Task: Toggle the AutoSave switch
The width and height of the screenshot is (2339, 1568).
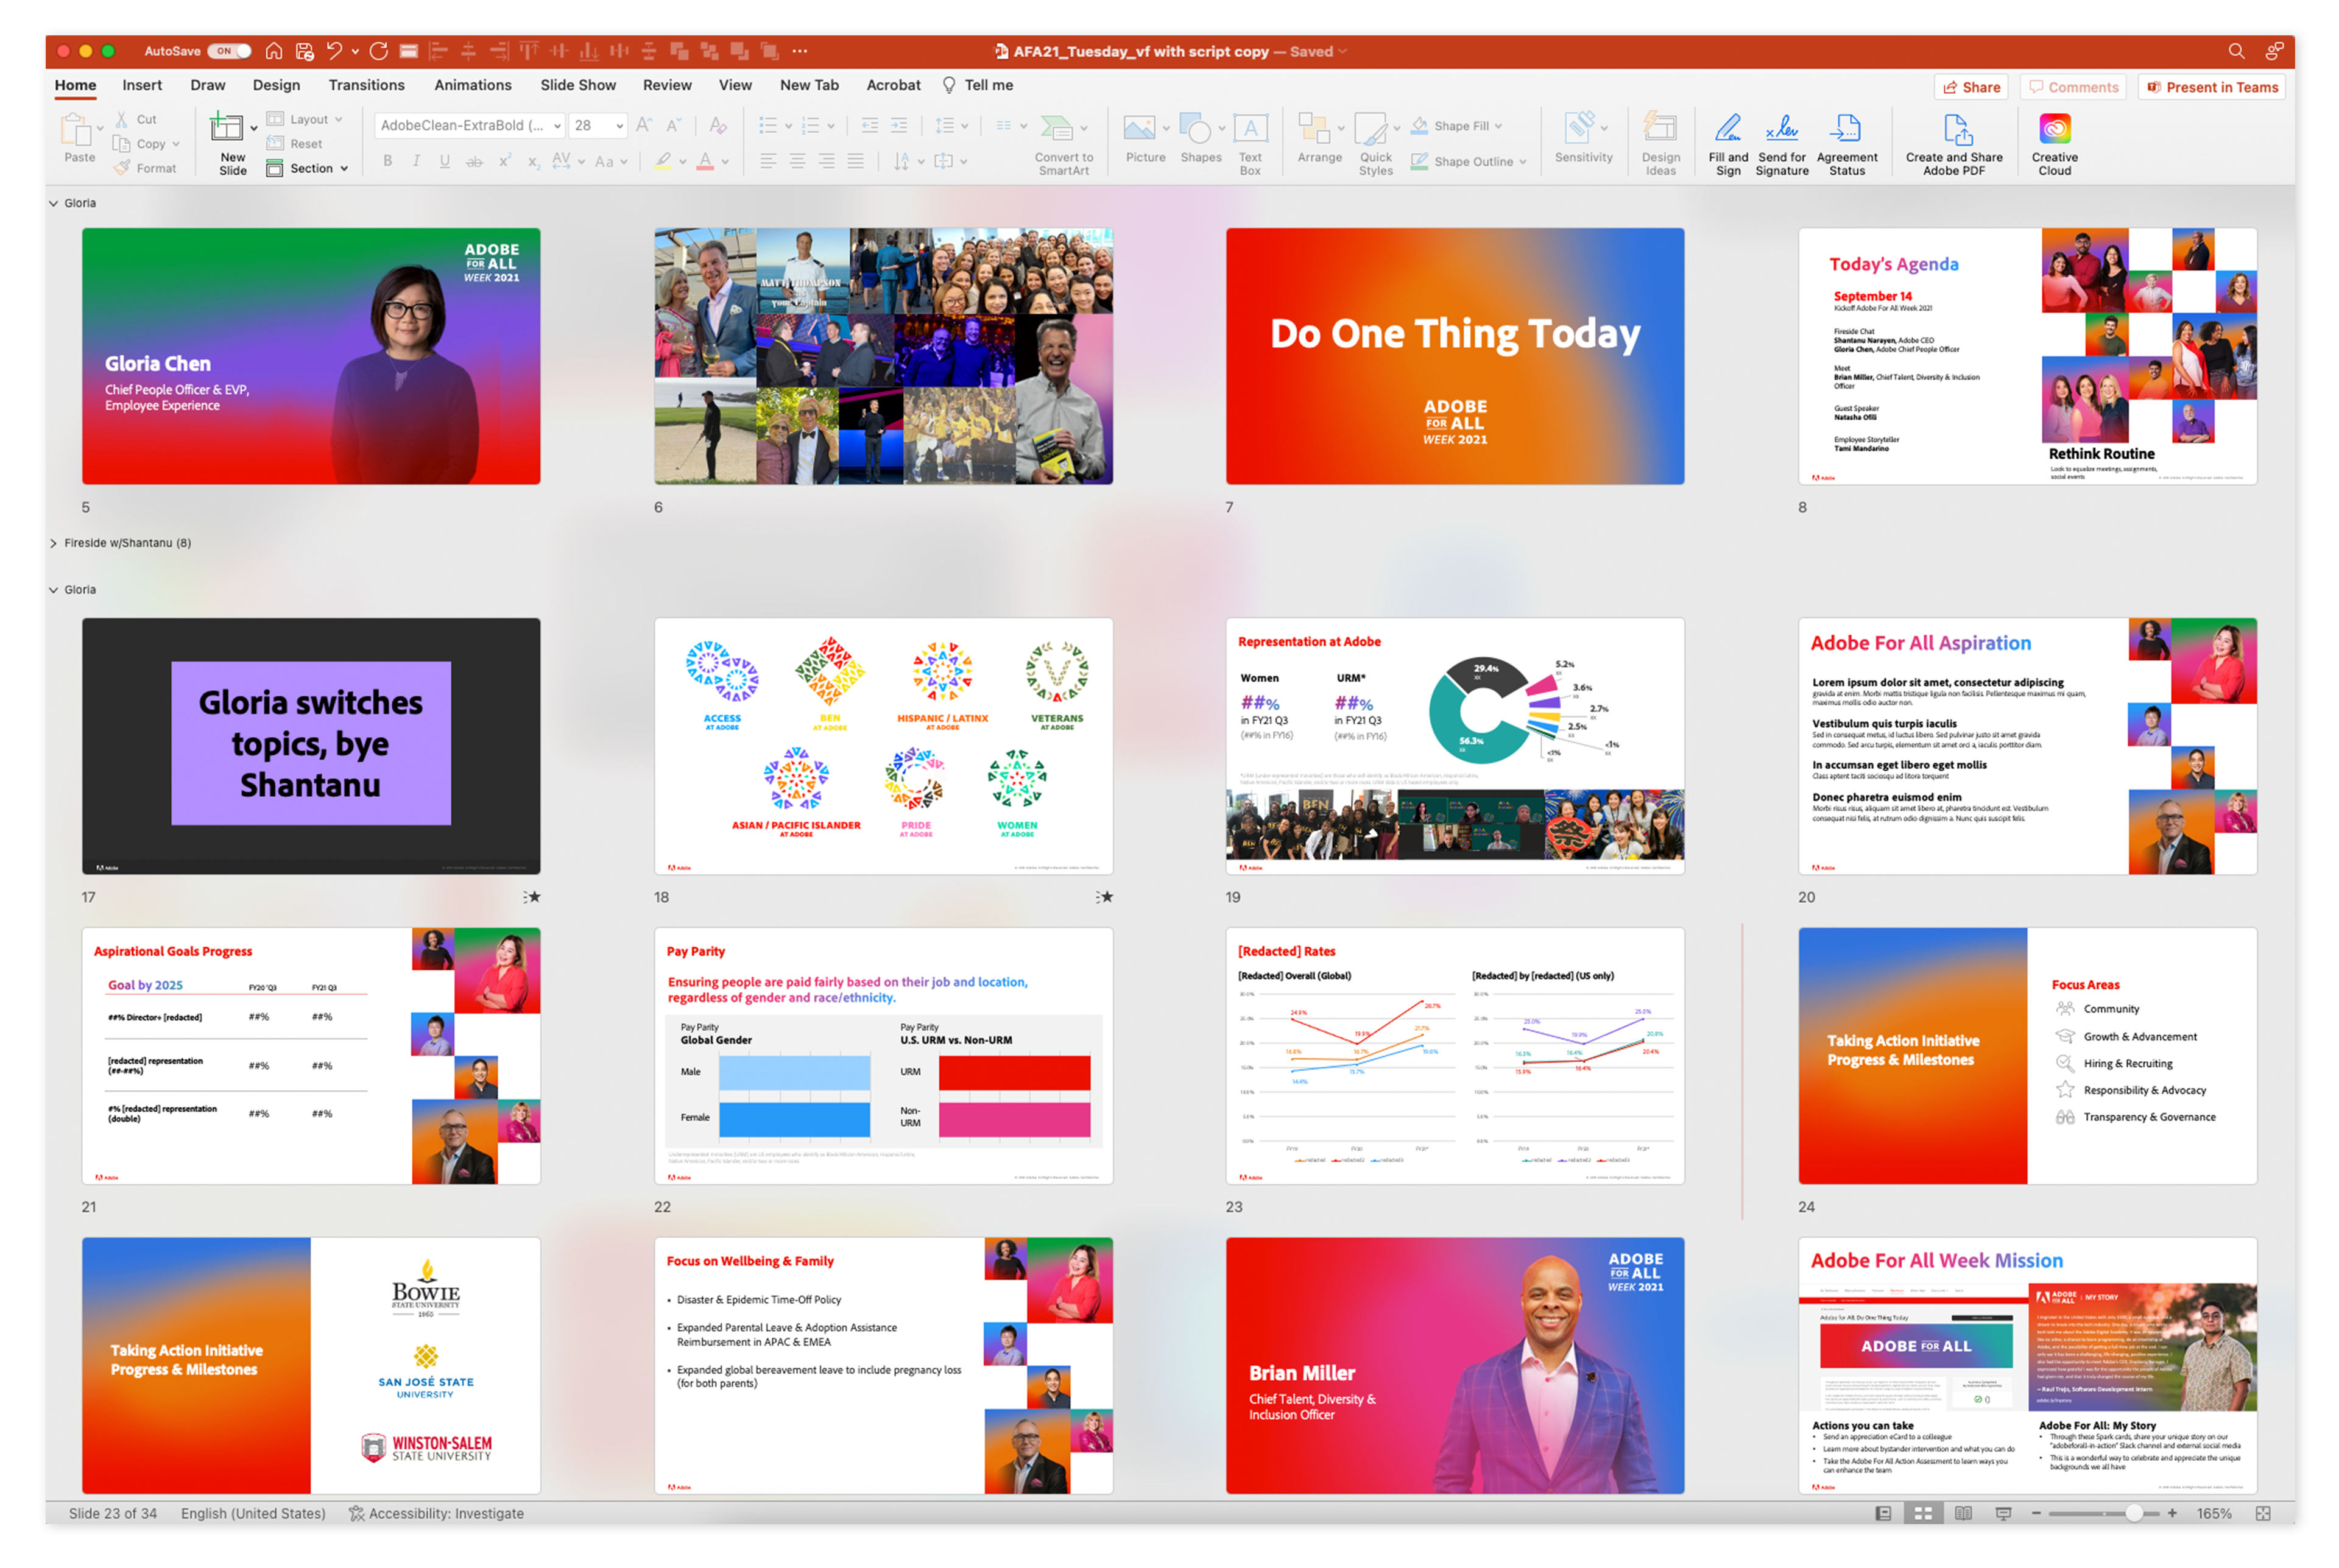Action: (x=229, y=51)
